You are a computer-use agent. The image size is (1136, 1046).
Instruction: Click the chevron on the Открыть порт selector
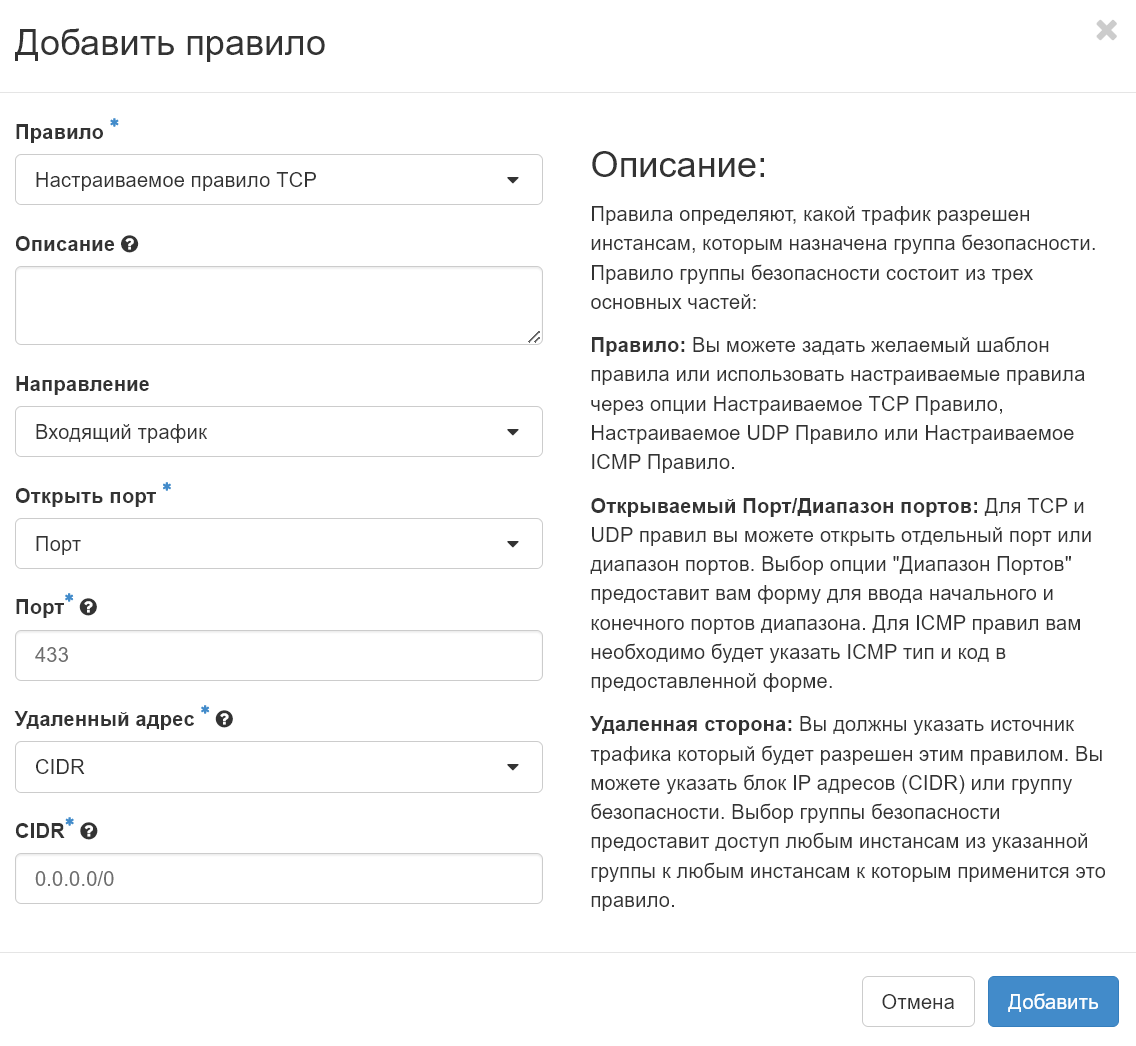pyautogui.click(x=514, y=544)
